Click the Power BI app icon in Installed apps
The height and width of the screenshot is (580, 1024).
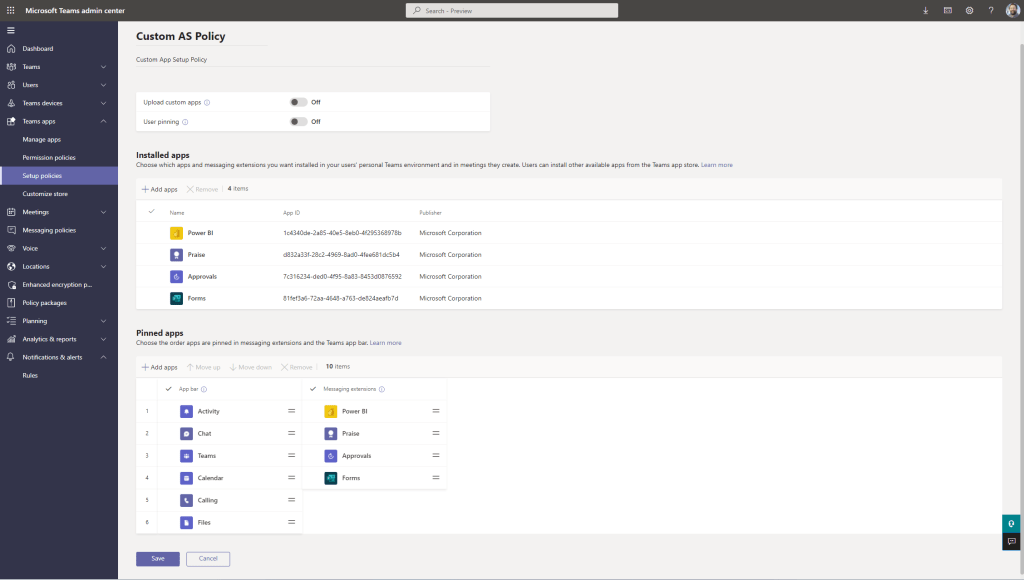[176, 233]
